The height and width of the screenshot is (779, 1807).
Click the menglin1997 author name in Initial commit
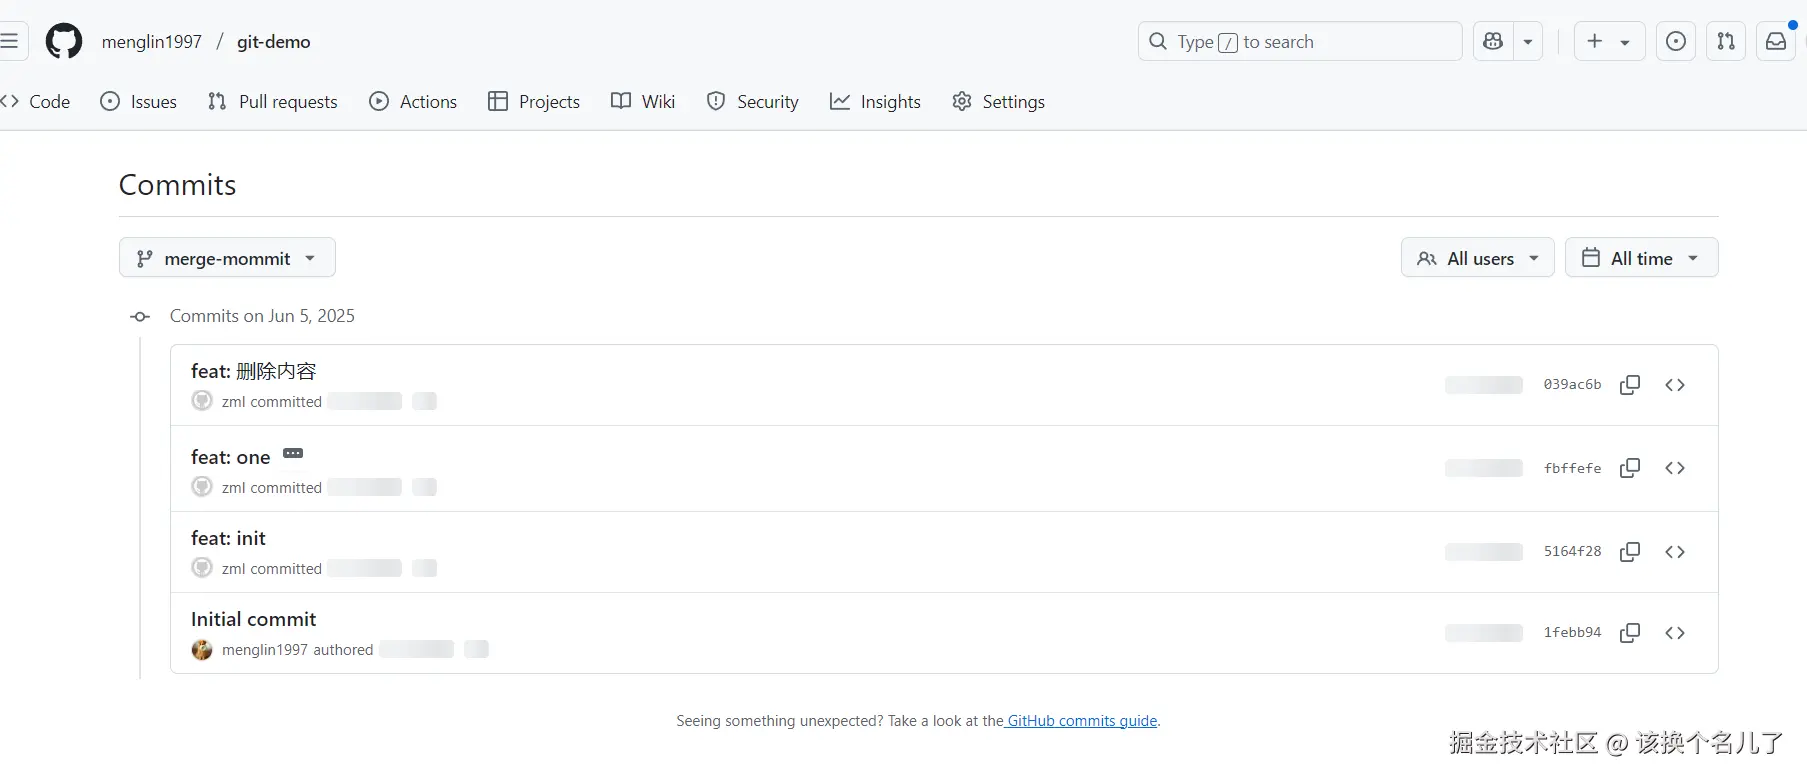265,650
